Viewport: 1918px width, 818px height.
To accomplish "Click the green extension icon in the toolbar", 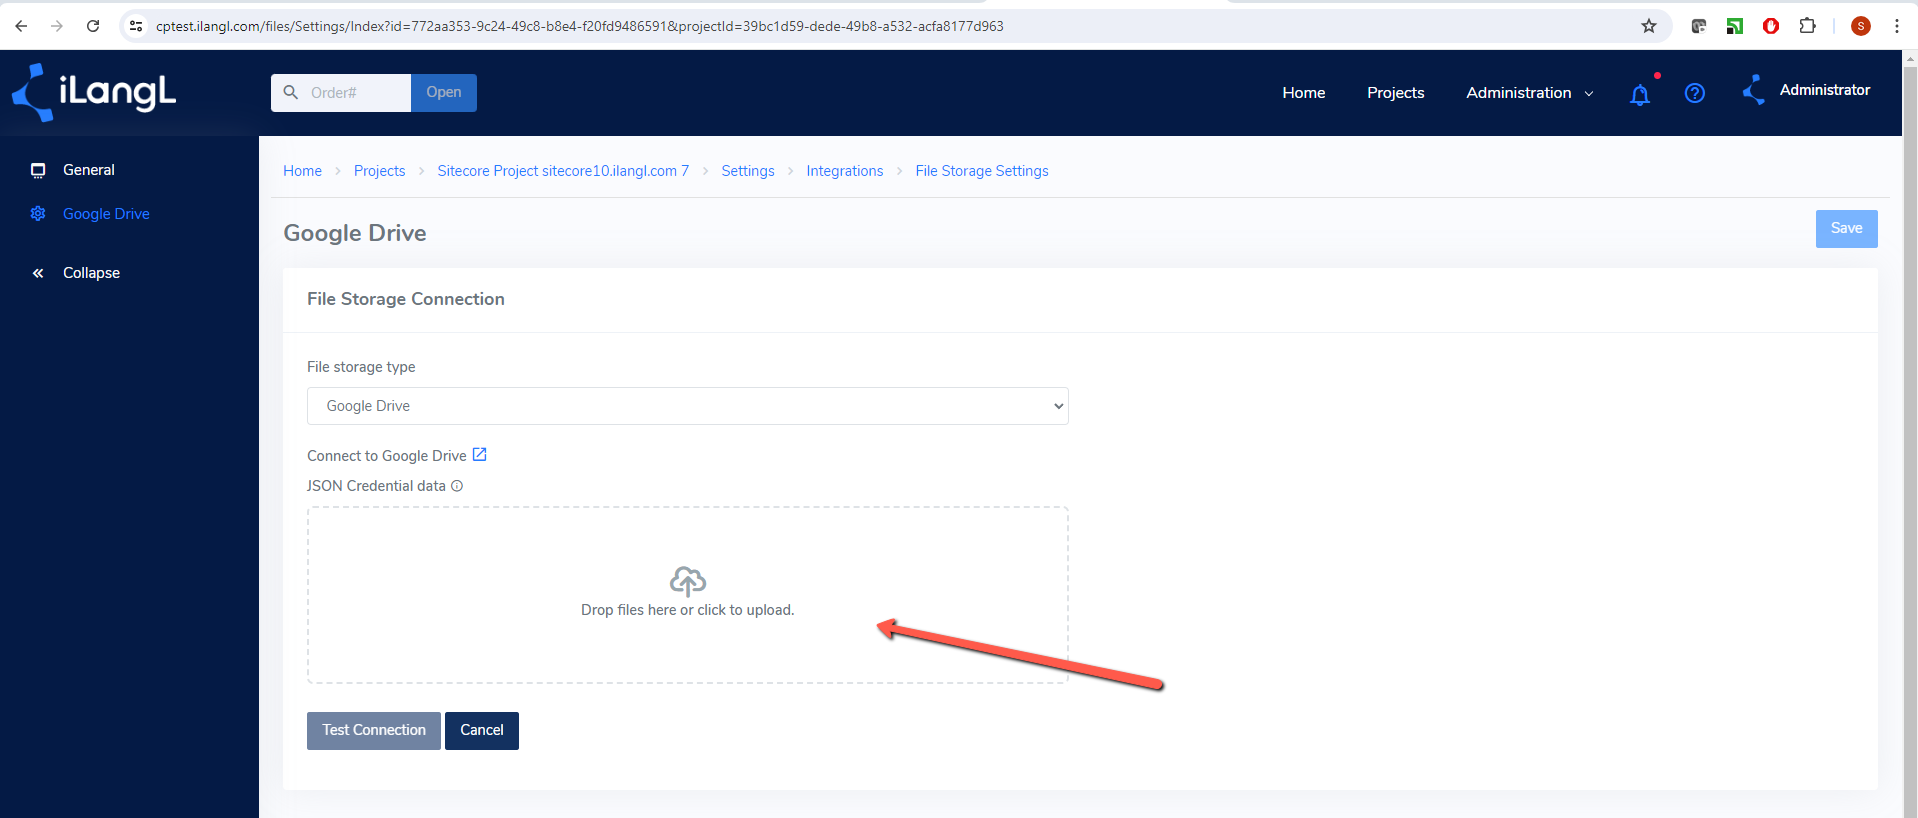I will point(1735,26).
